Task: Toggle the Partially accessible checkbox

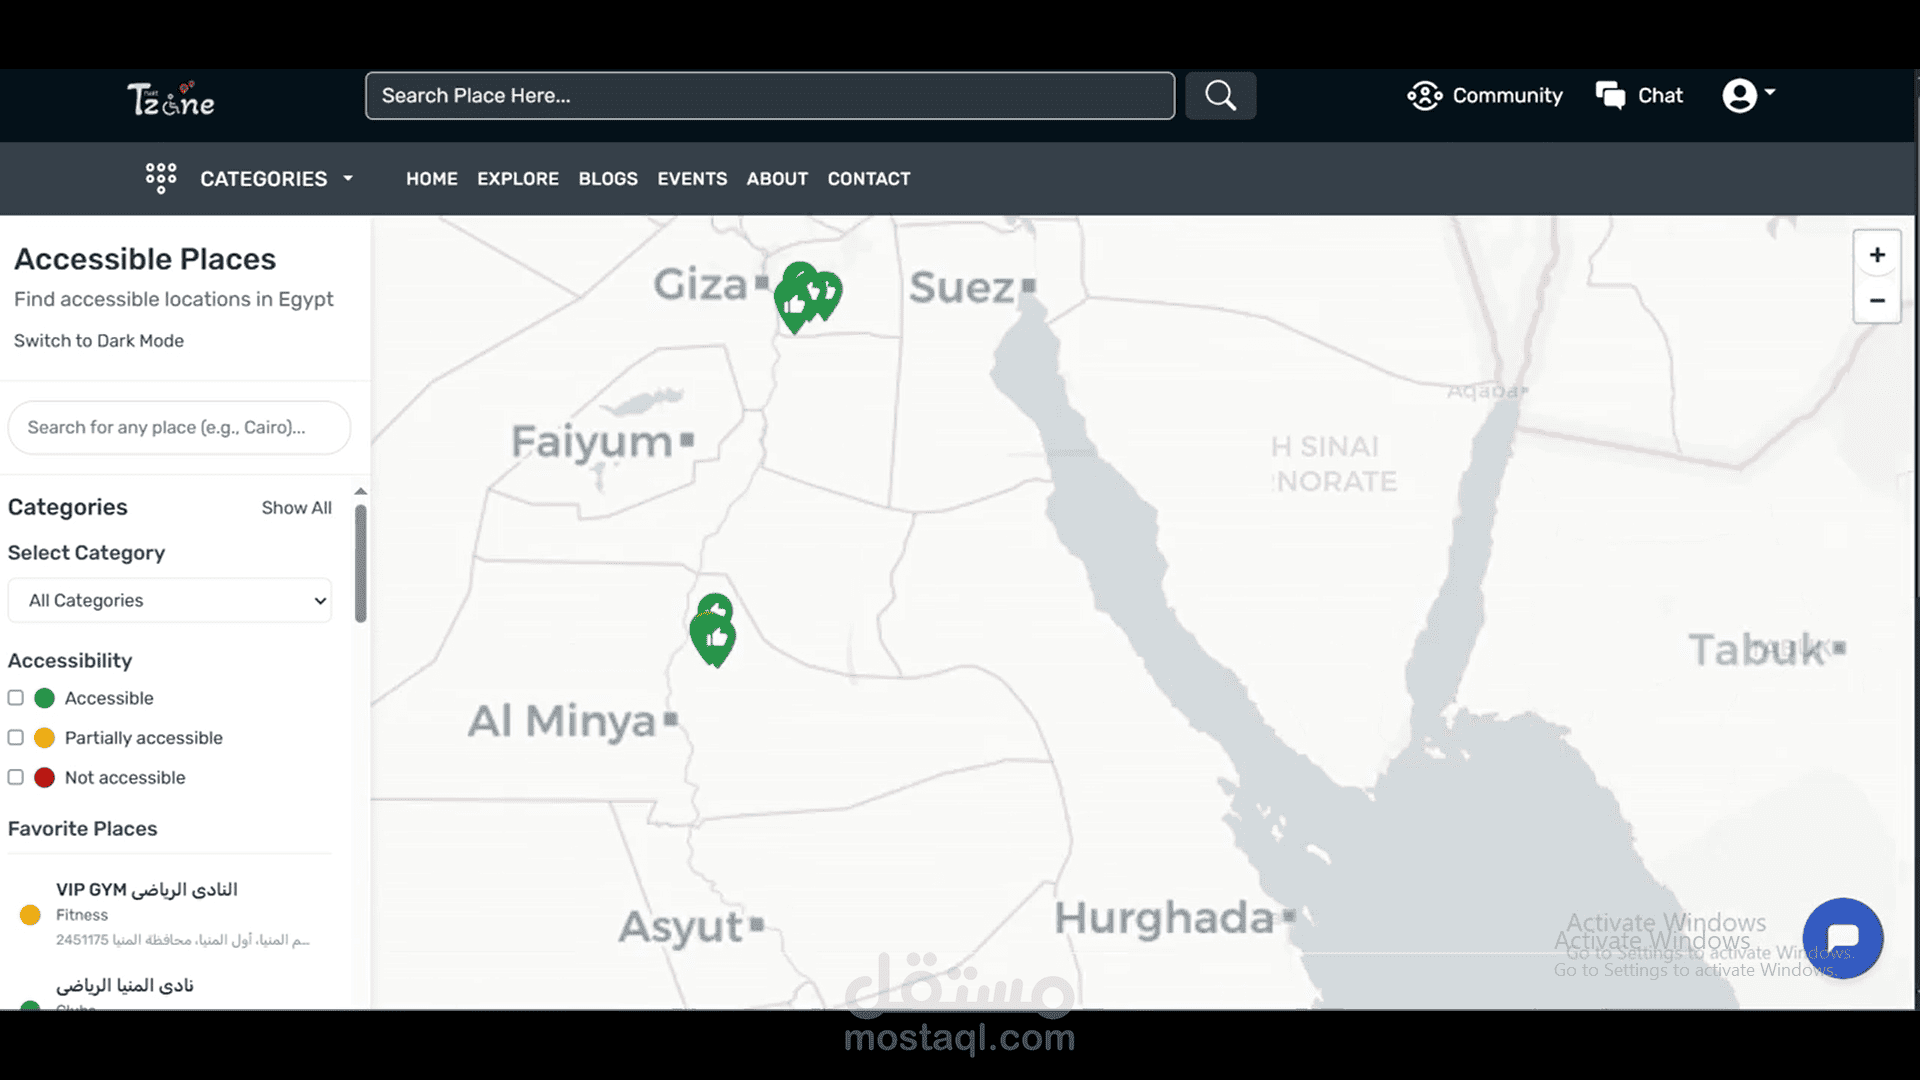Action: (x=16, y=738)
